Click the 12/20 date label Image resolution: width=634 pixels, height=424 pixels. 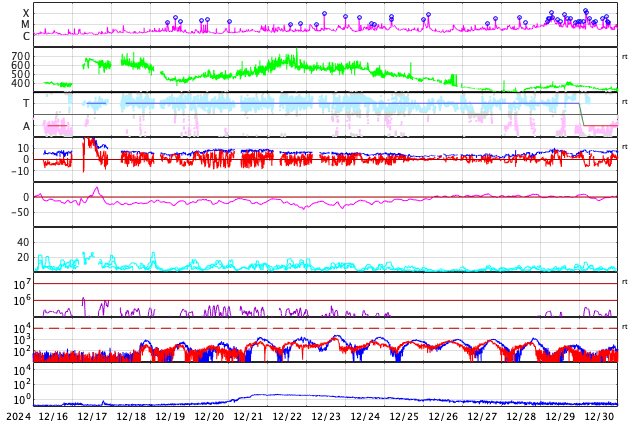coord(209,416)
